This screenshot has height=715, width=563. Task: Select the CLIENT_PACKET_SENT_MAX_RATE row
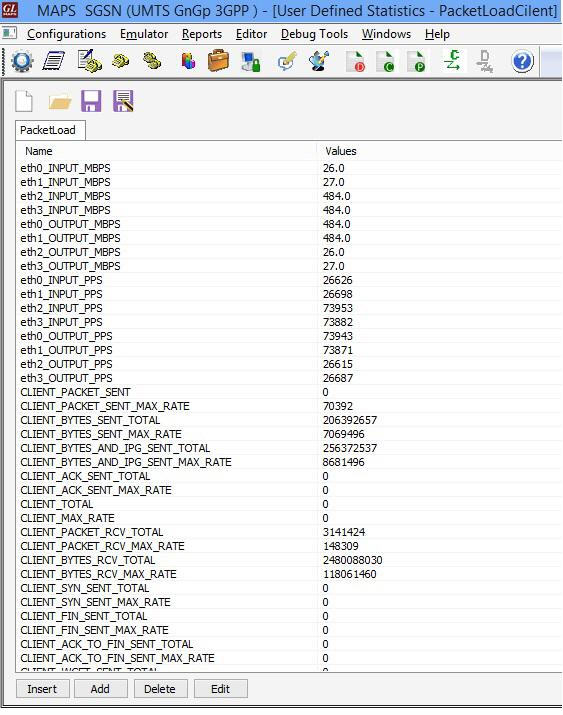(289, 406)
